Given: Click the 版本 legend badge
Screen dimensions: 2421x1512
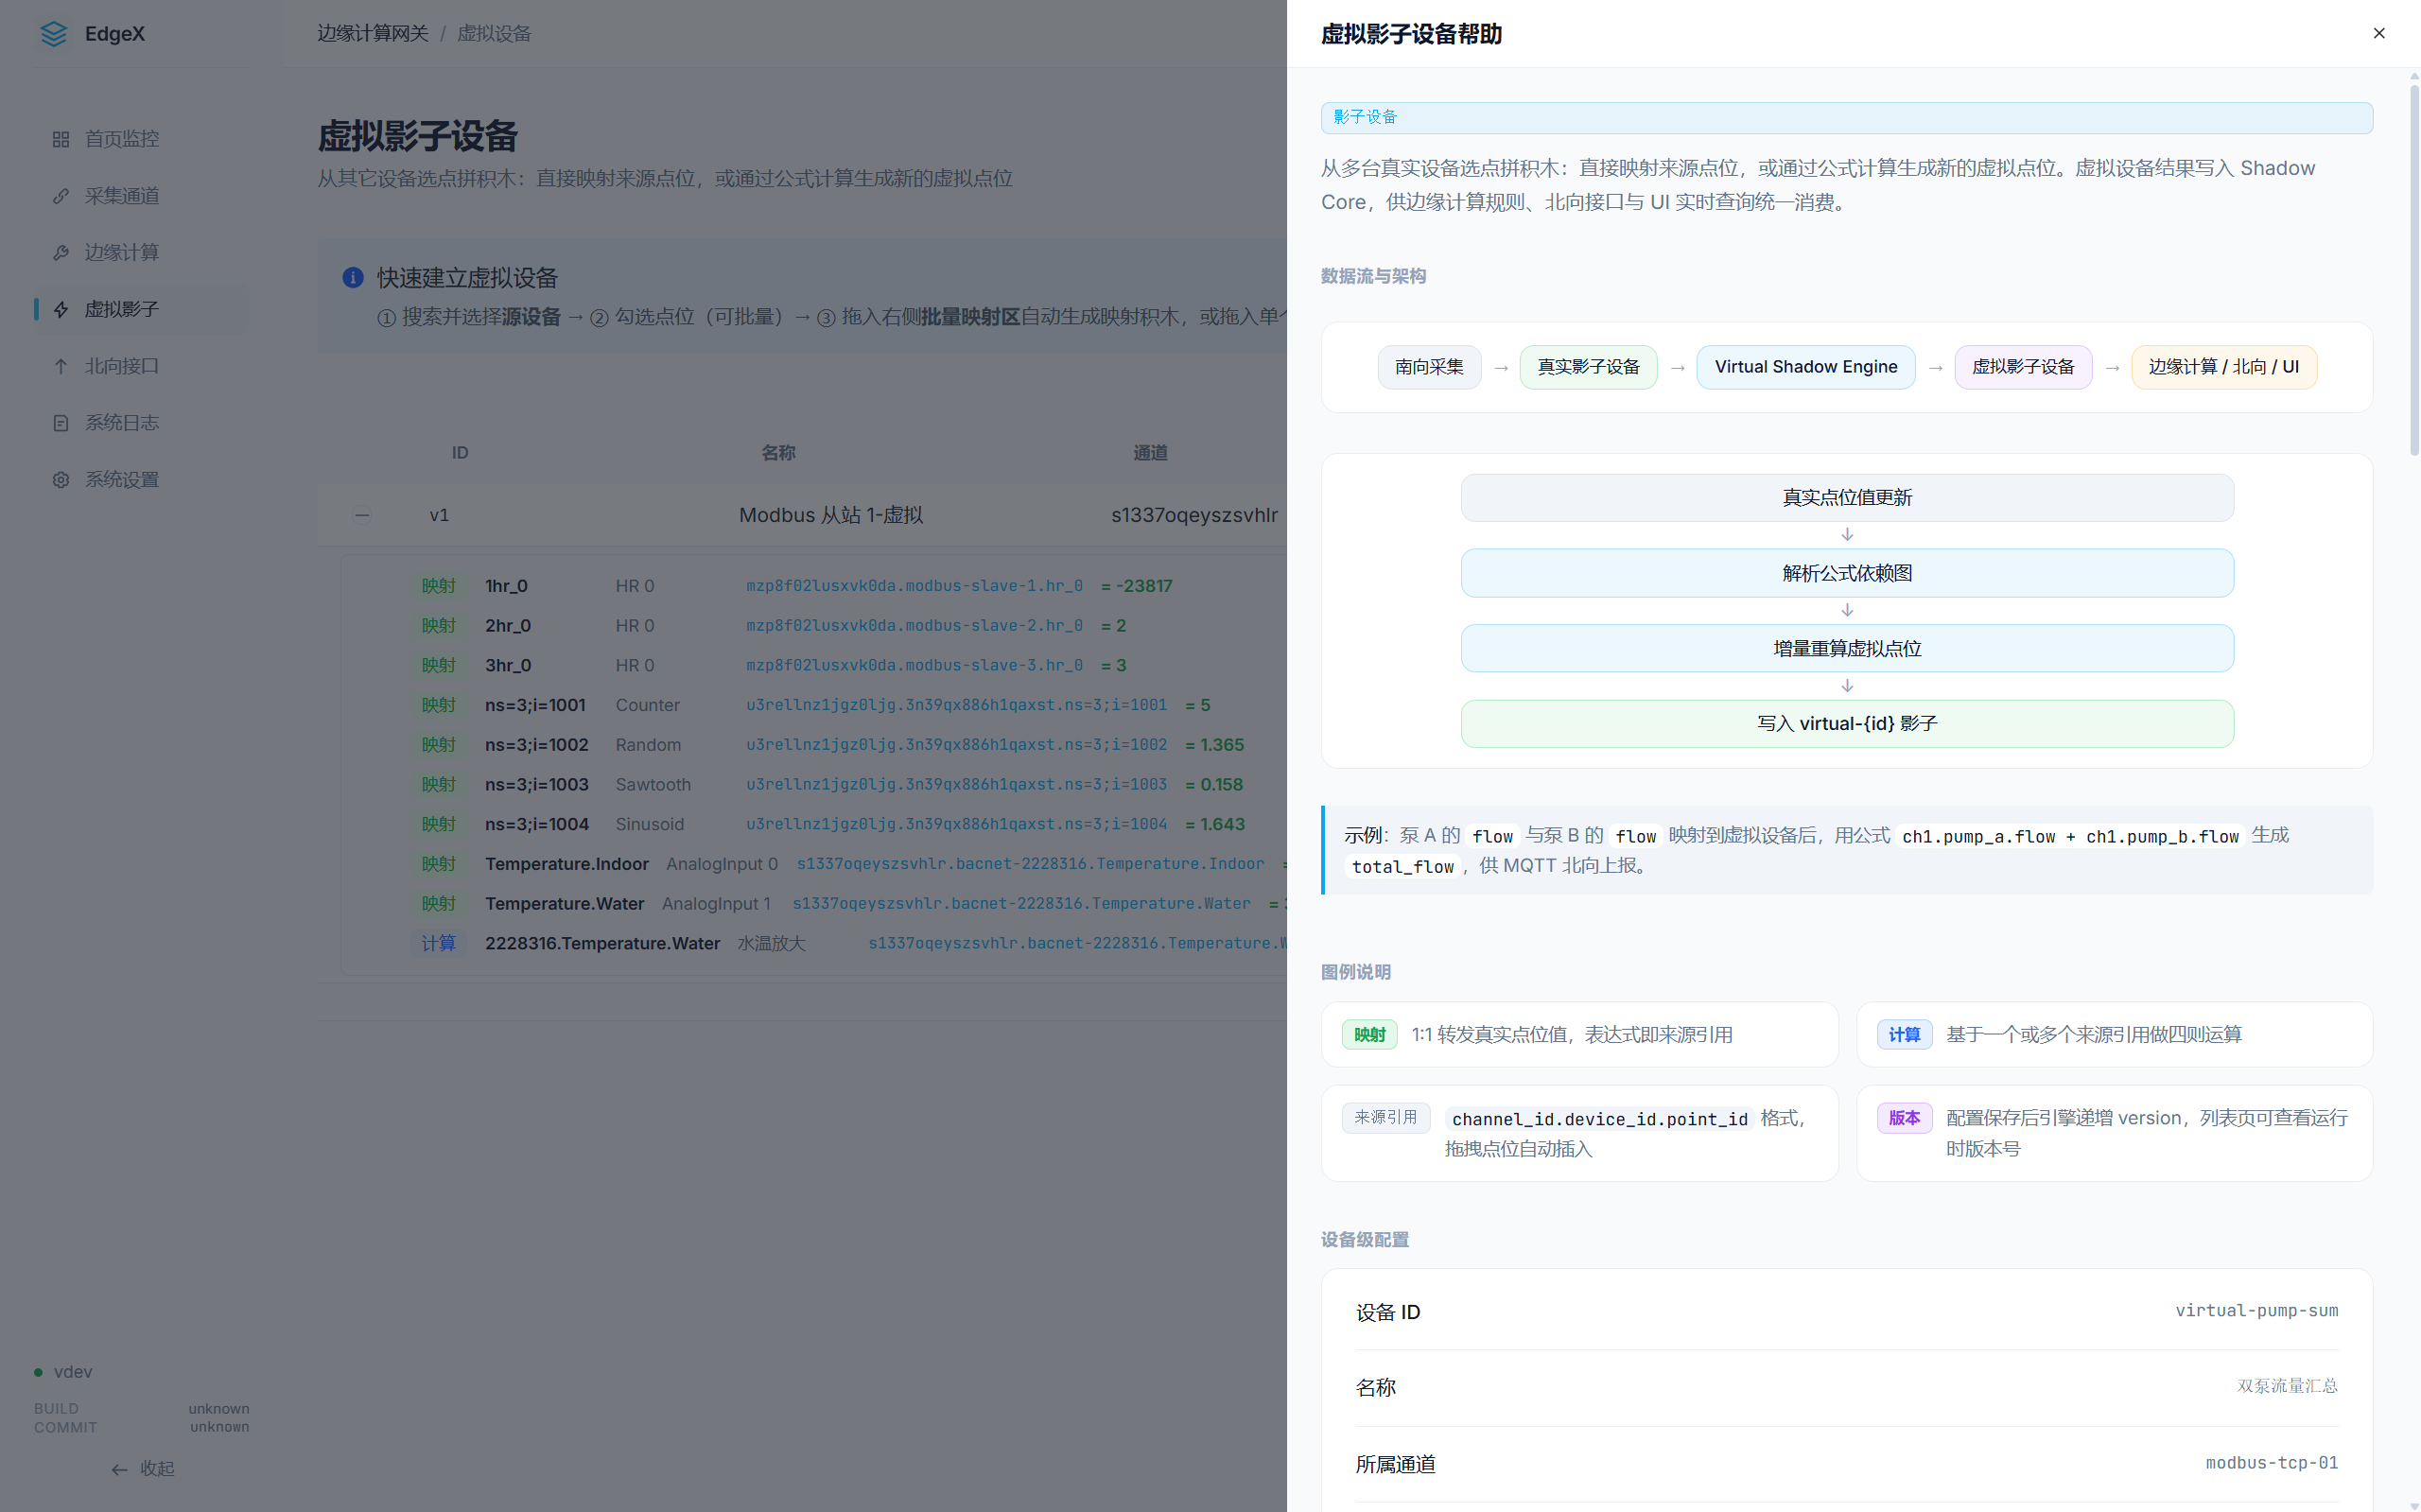Looking at the screenshot, I should point(1904,1118).
